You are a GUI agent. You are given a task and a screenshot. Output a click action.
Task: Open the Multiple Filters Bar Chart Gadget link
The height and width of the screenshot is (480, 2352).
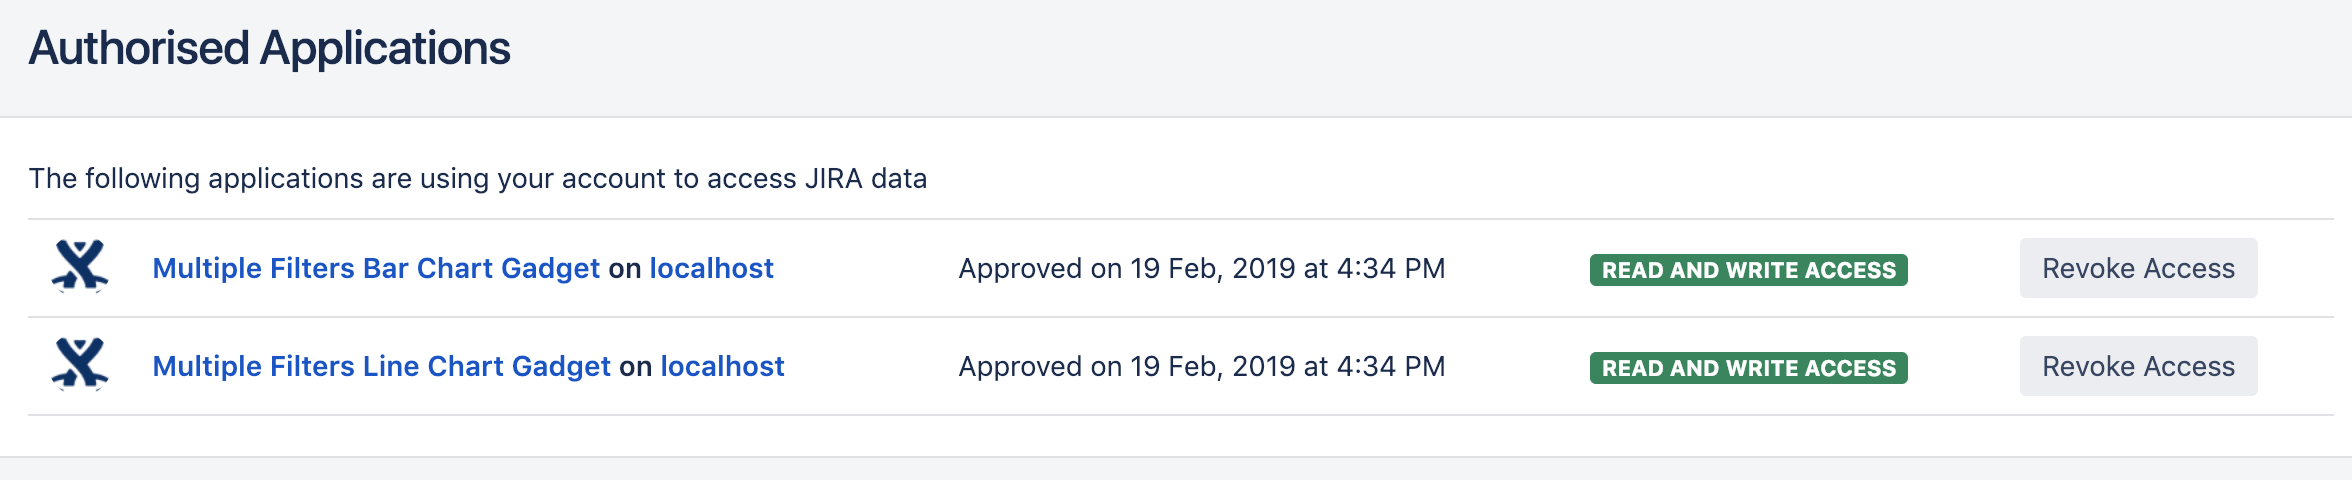[376, 268]
